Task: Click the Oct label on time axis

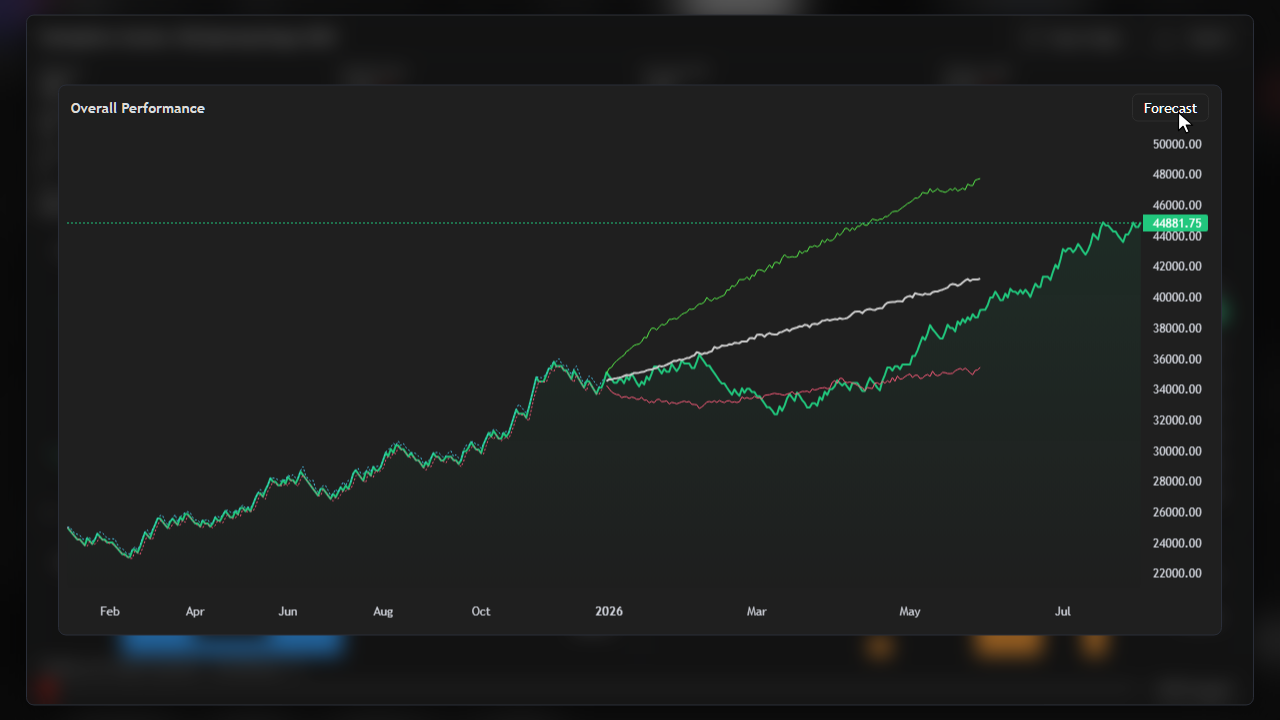Action: pyautogui.click(x=481, y=611)
